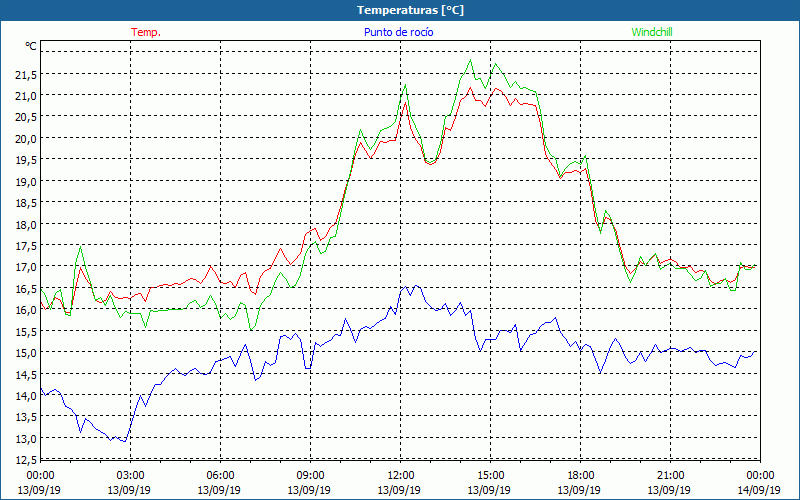Select the red Temp. legend label
The image size is (800, 500).
(146, 32)
